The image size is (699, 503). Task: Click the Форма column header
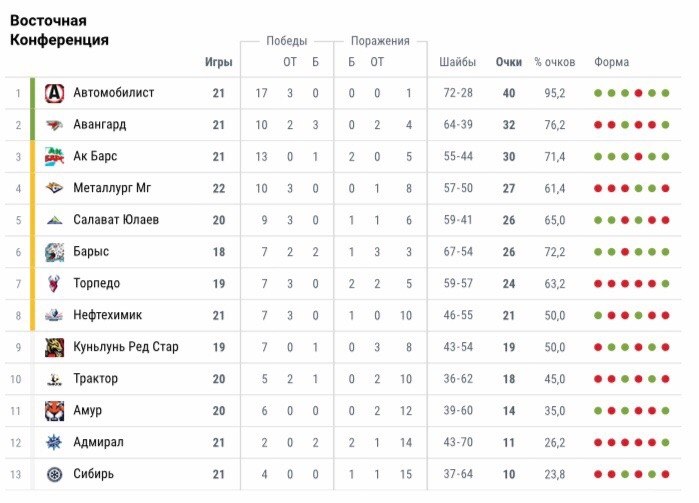click(611, 62)
